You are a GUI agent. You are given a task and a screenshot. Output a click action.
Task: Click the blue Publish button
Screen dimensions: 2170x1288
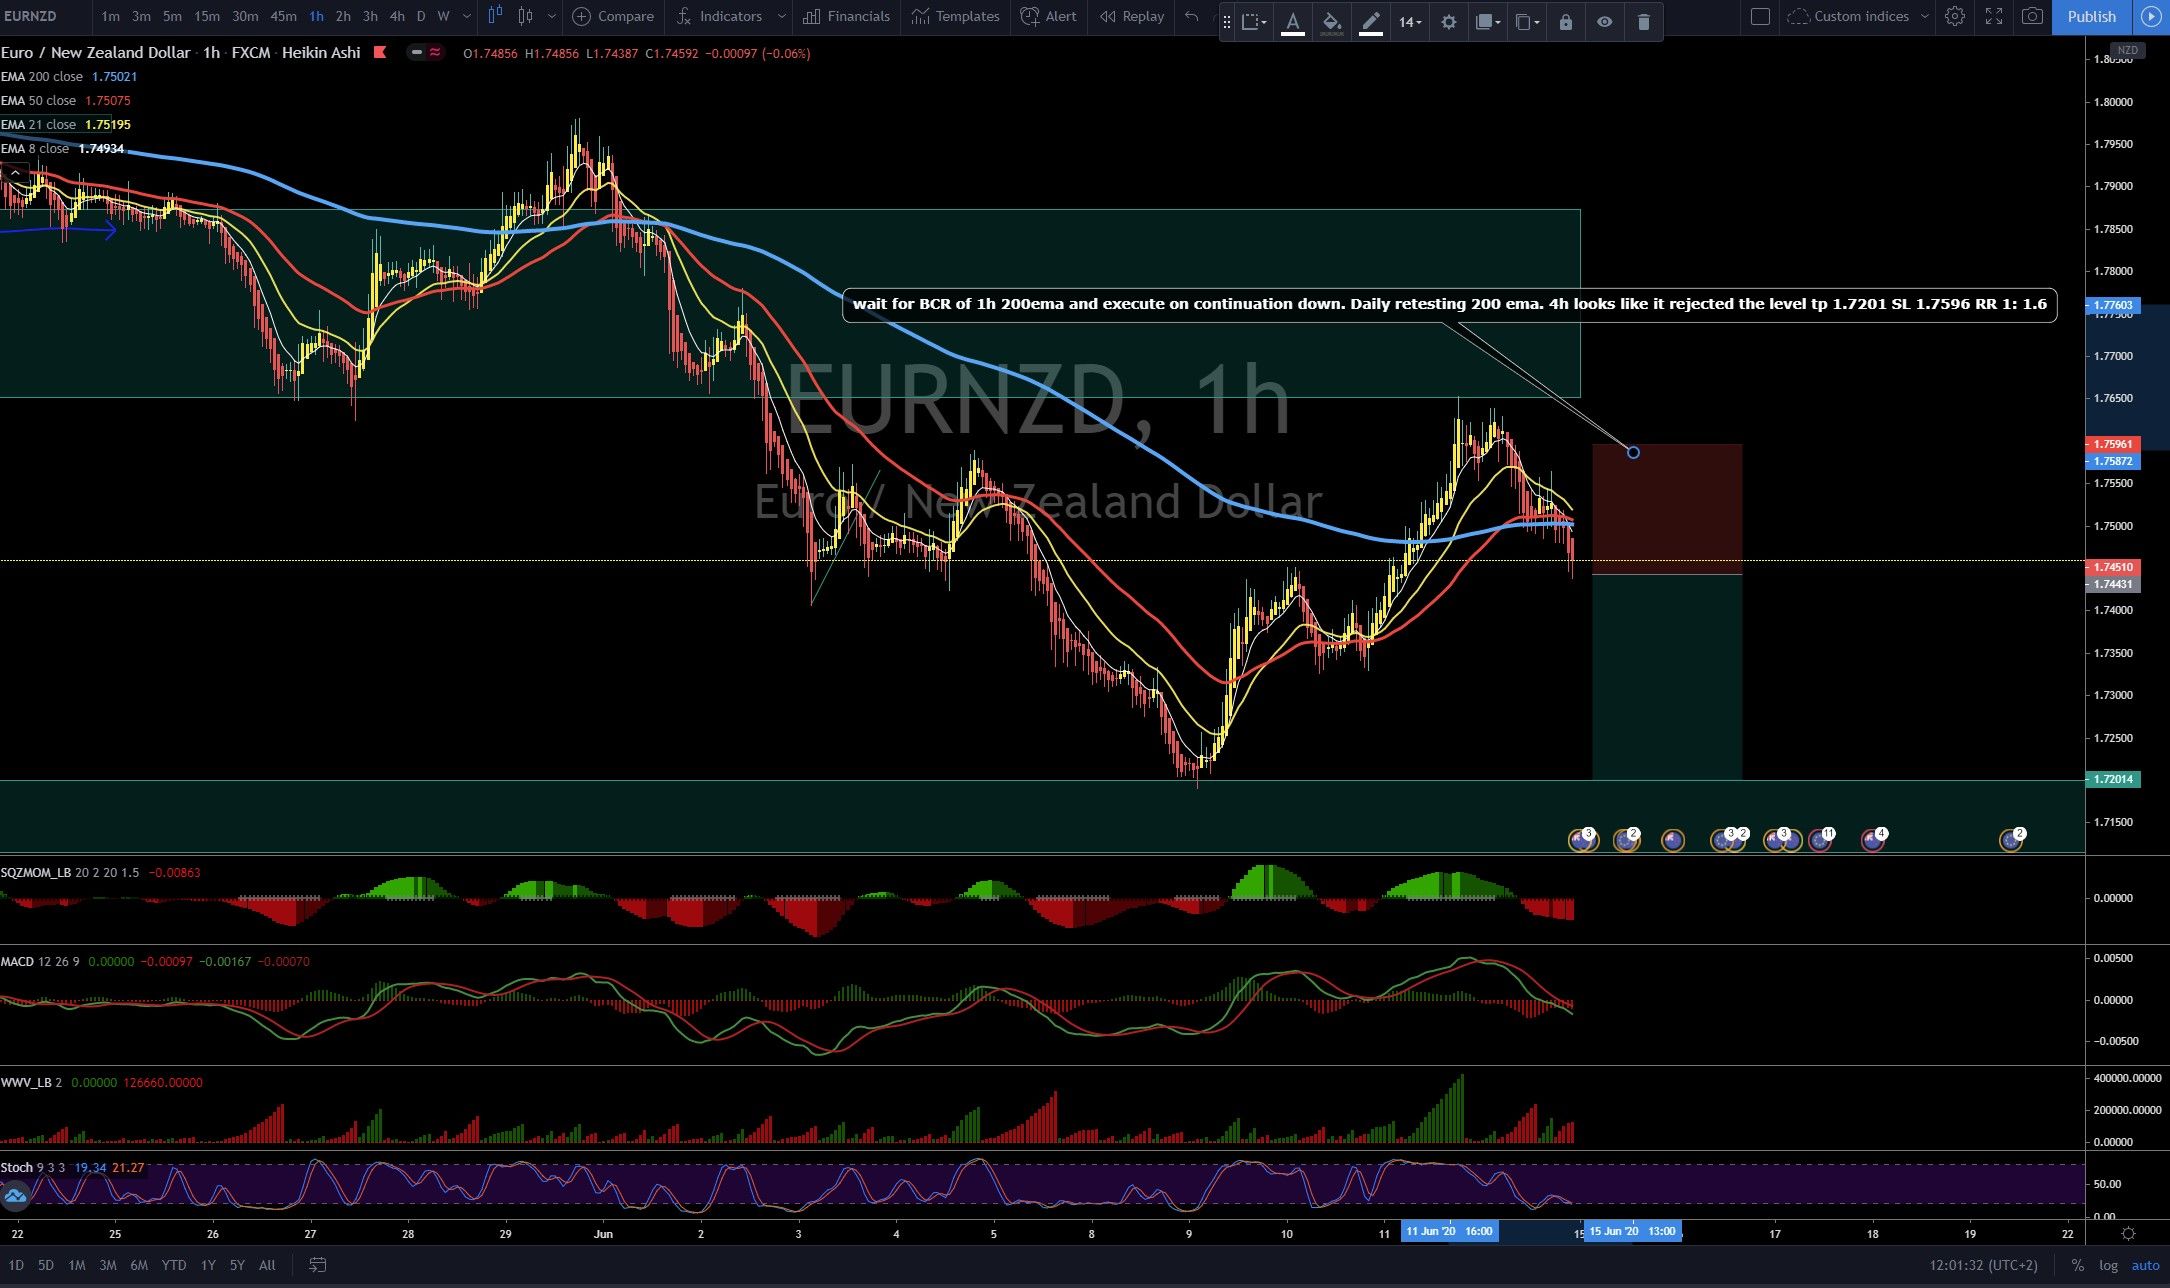point(2091,16)
